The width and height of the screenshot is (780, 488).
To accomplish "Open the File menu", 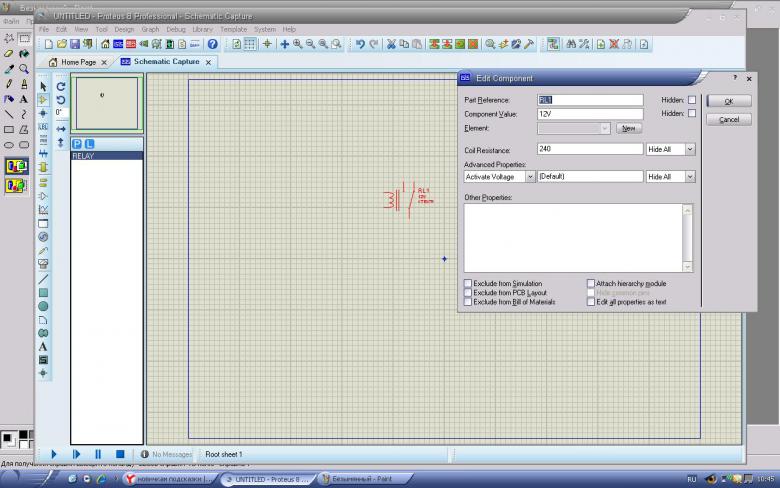I will 44,29.
